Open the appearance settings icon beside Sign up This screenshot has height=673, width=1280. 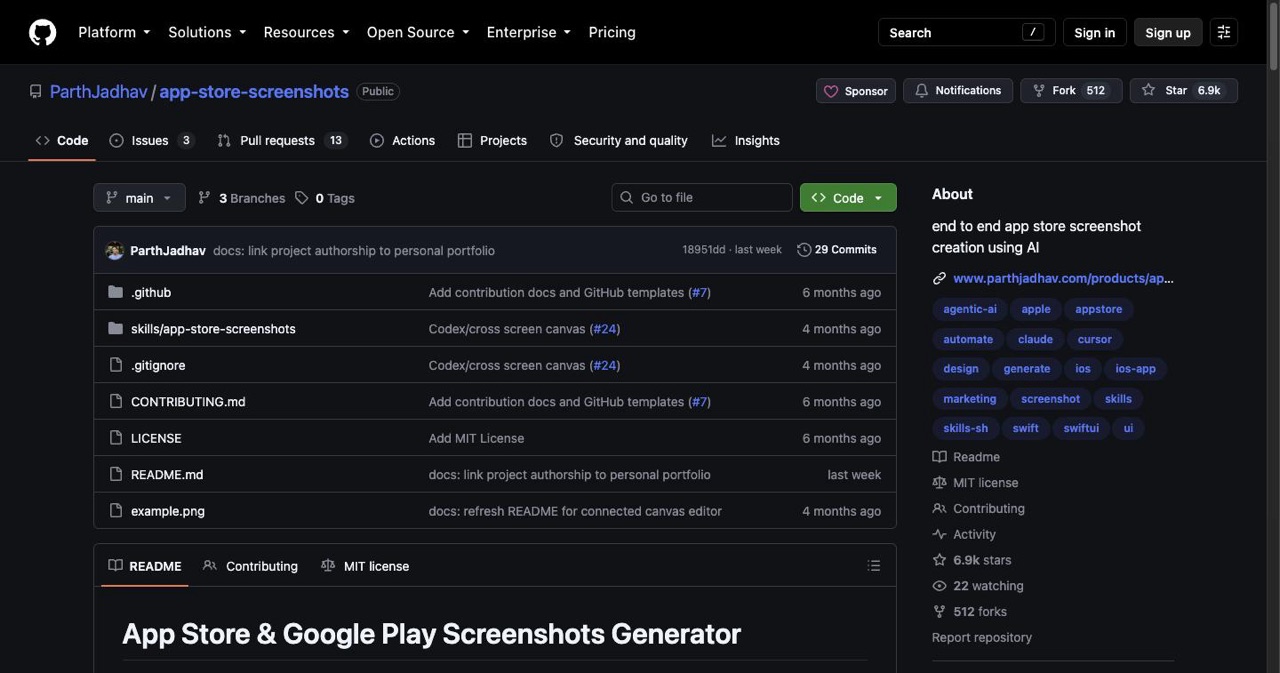[x=1224, y=32]
